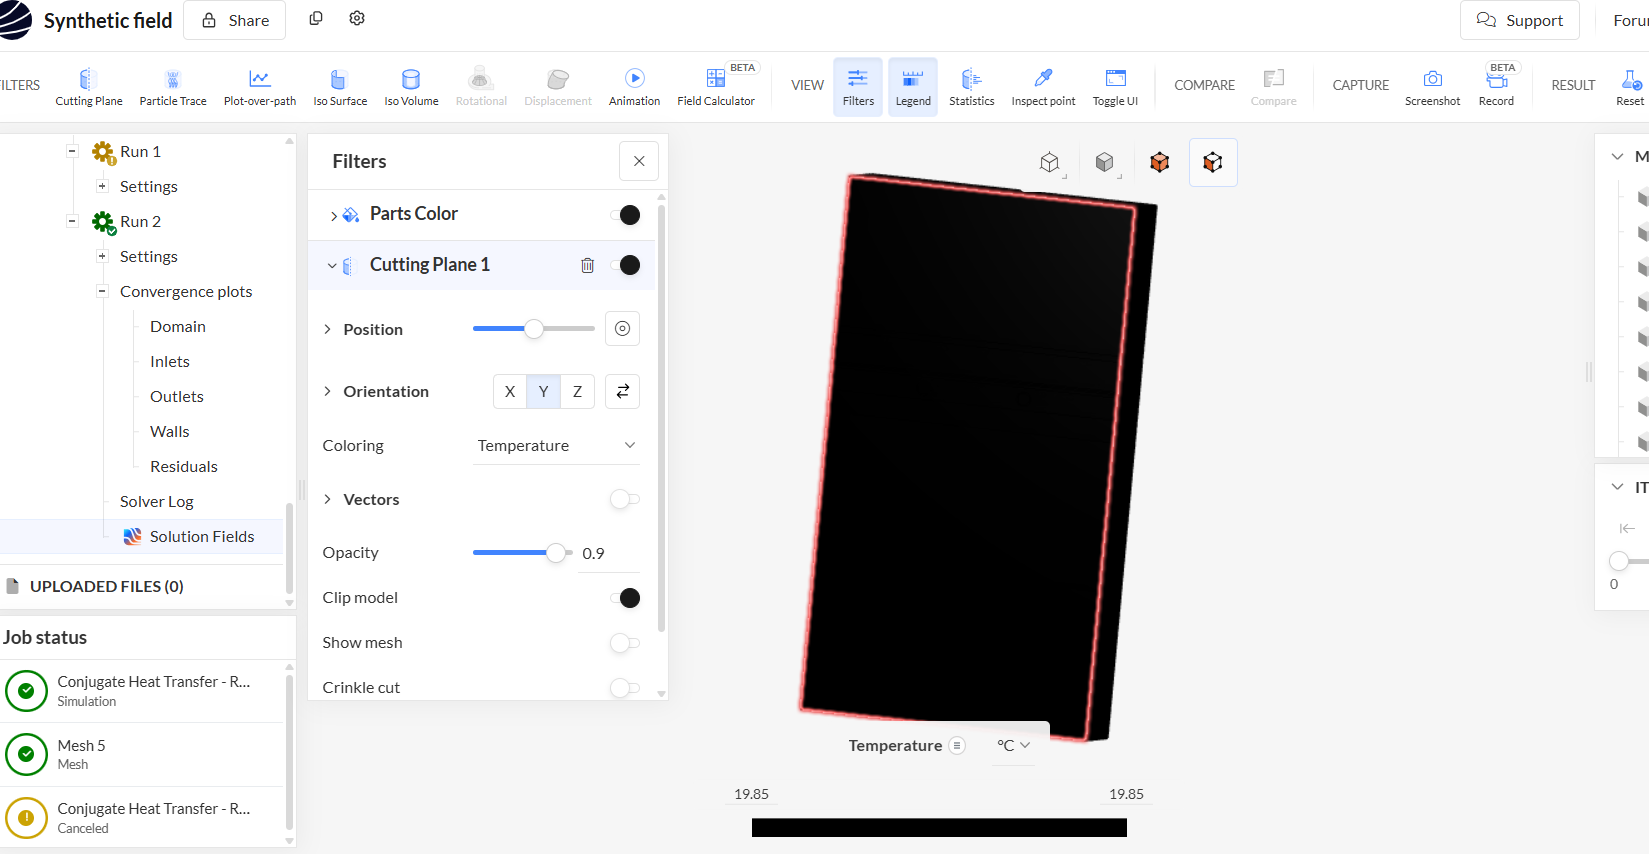The image size is (1649, 854).
Task: Take a Screenshot of the viewer
Action: 1432,87
